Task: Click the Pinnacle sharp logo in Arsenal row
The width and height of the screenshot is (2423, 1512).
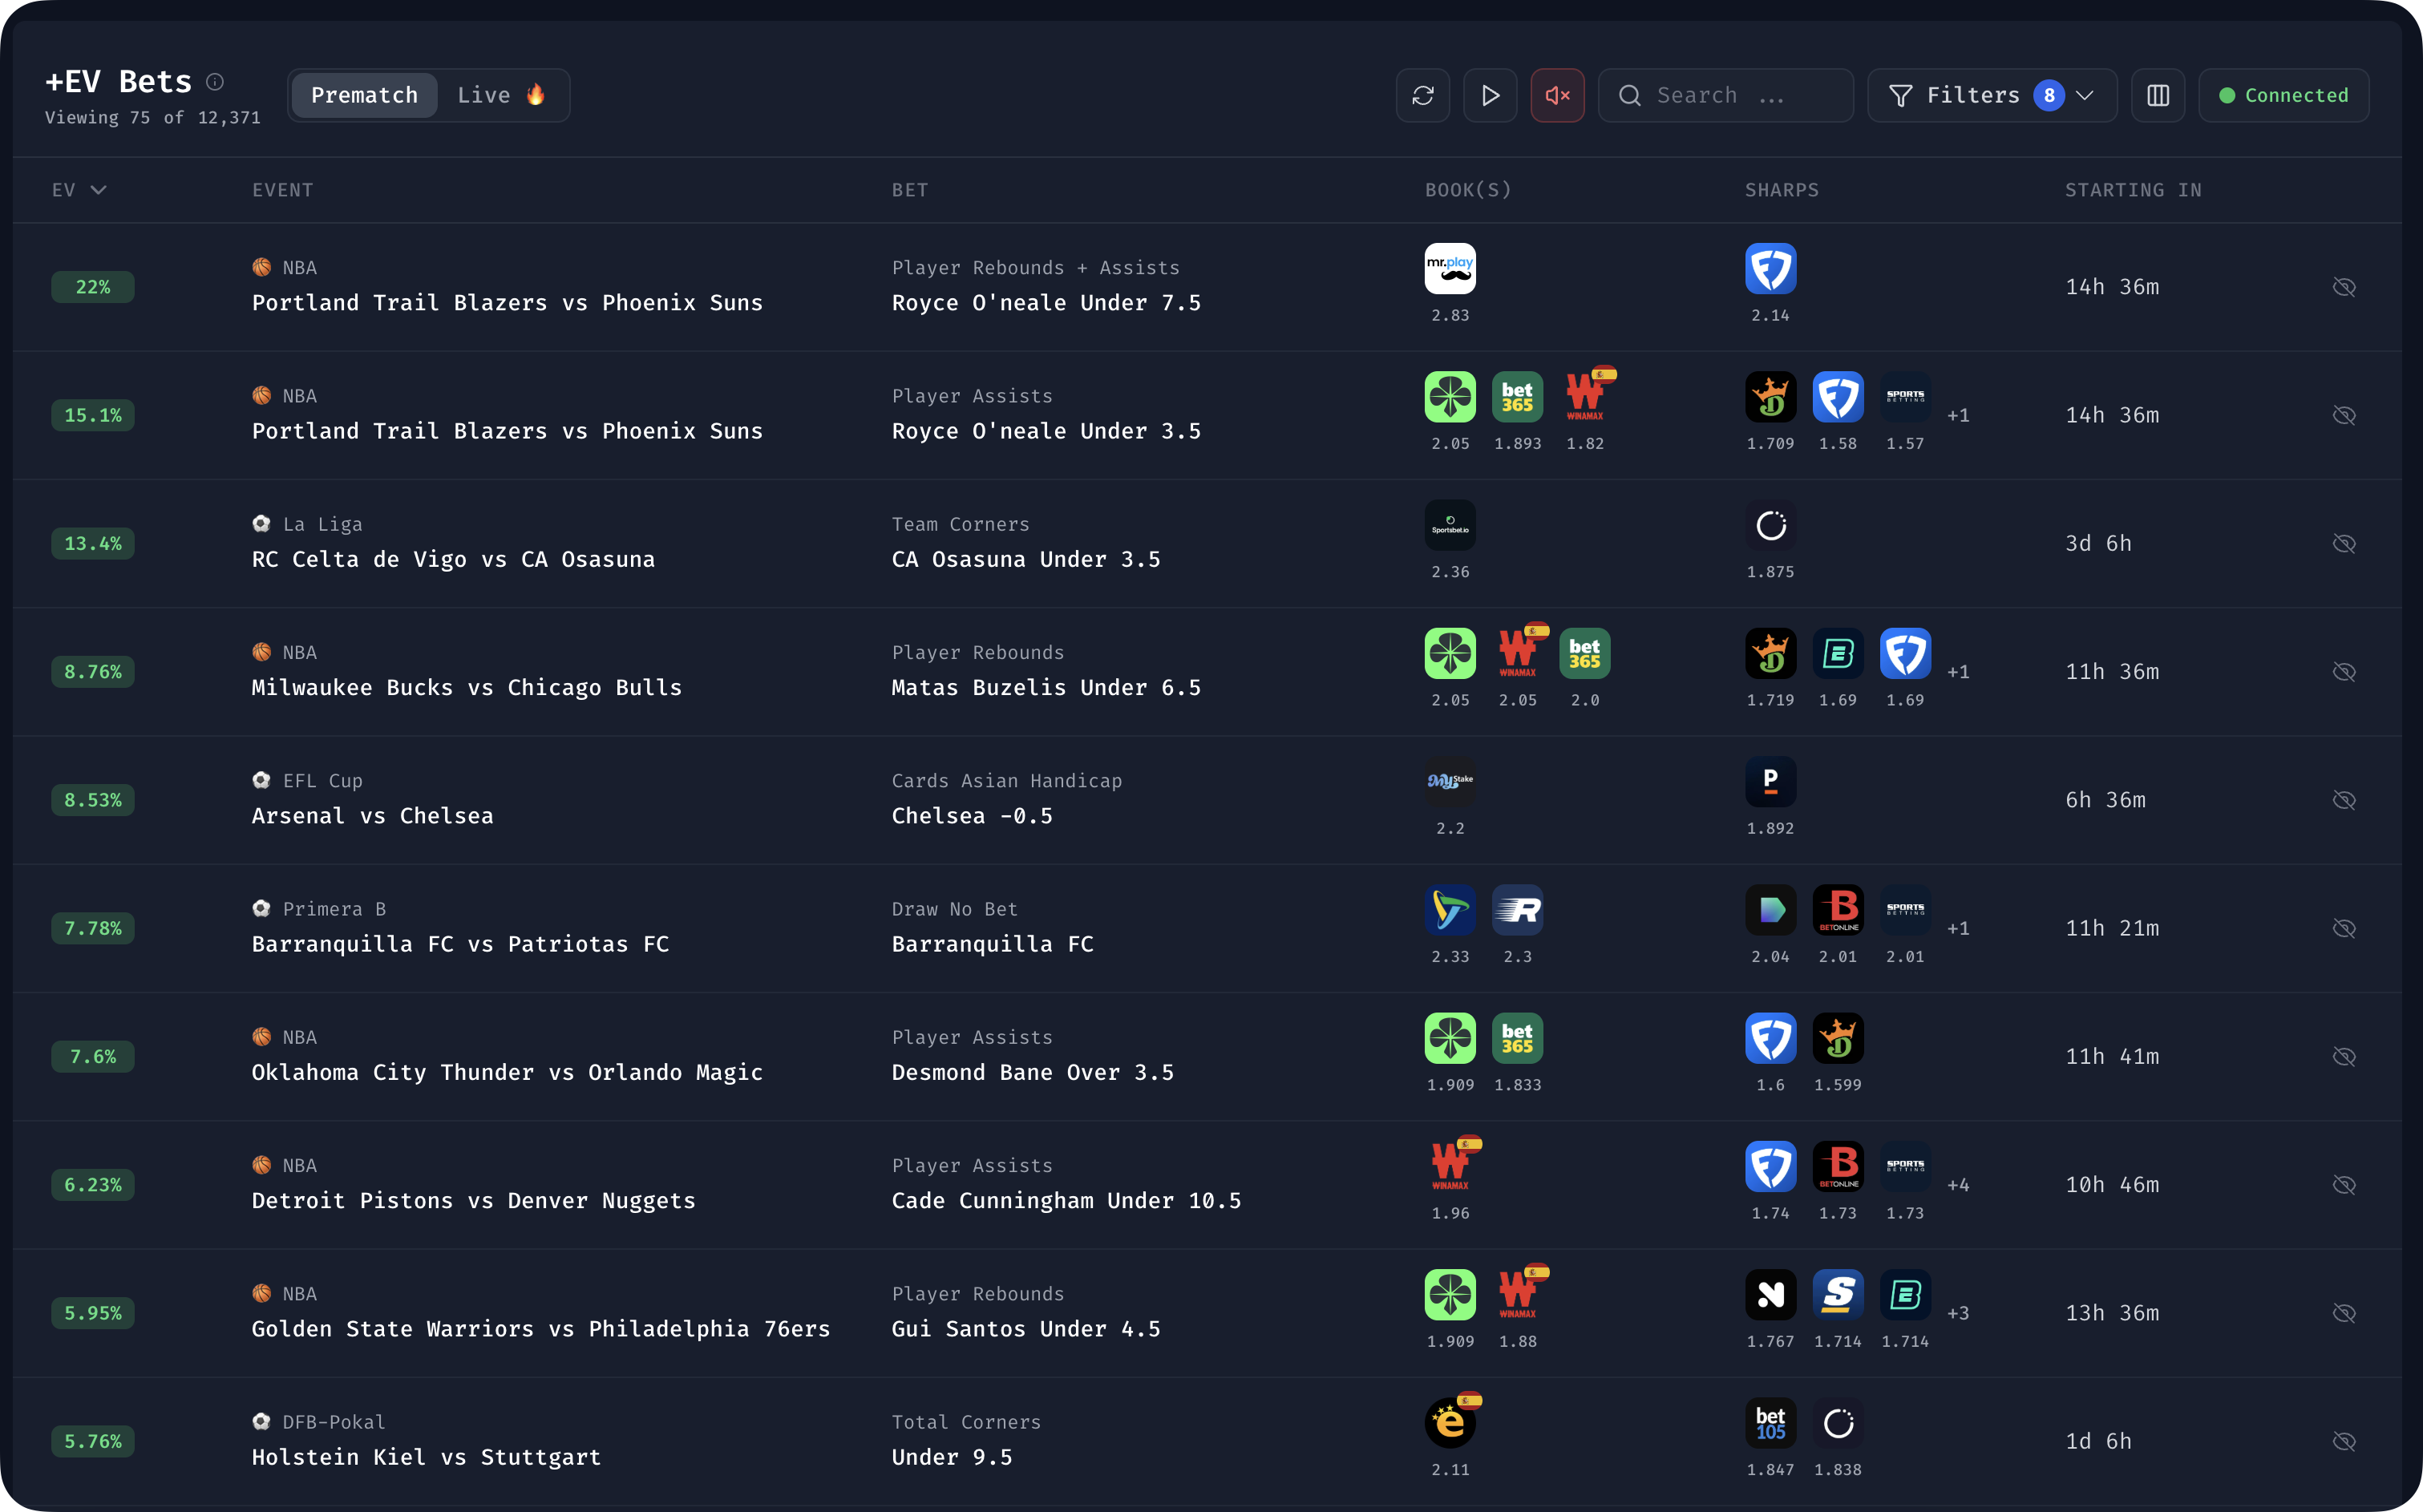Action: (x=1770, y=781)
